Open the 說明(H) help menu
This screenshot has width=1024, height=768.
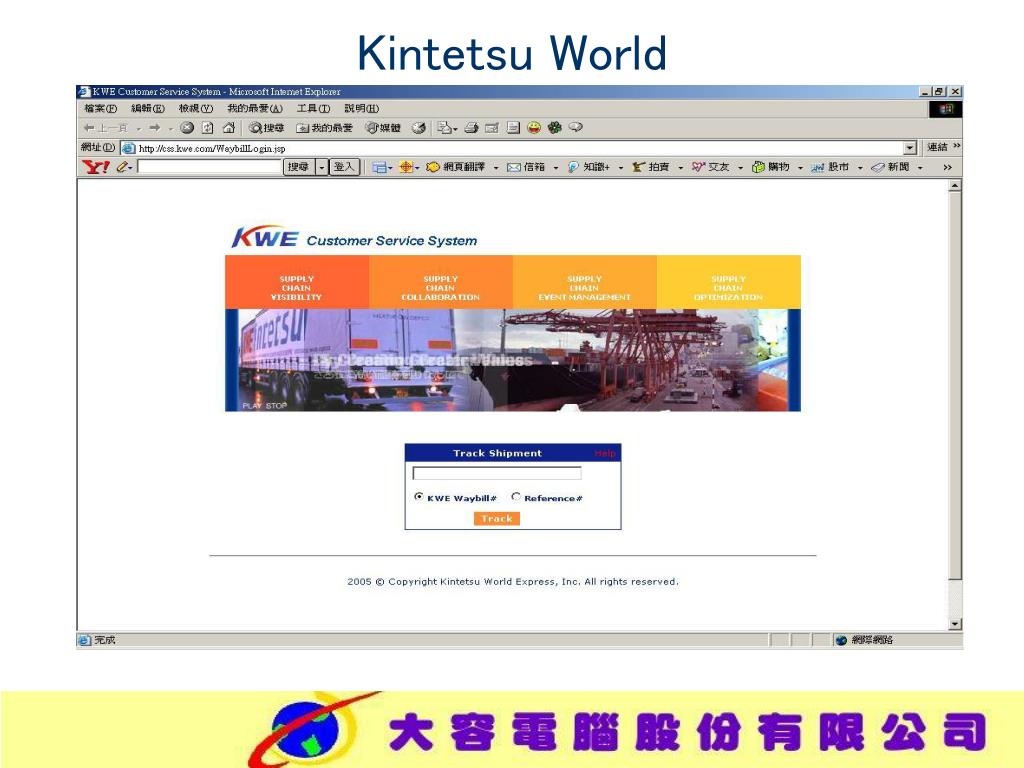361,108
